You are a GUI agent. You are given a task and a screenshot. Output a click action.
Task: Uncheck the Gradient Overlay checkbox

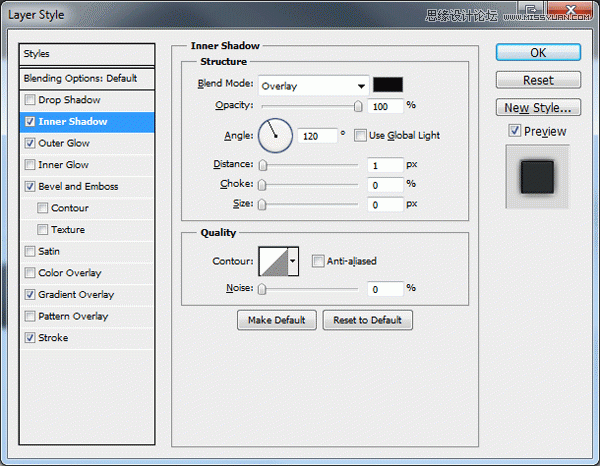30,295
